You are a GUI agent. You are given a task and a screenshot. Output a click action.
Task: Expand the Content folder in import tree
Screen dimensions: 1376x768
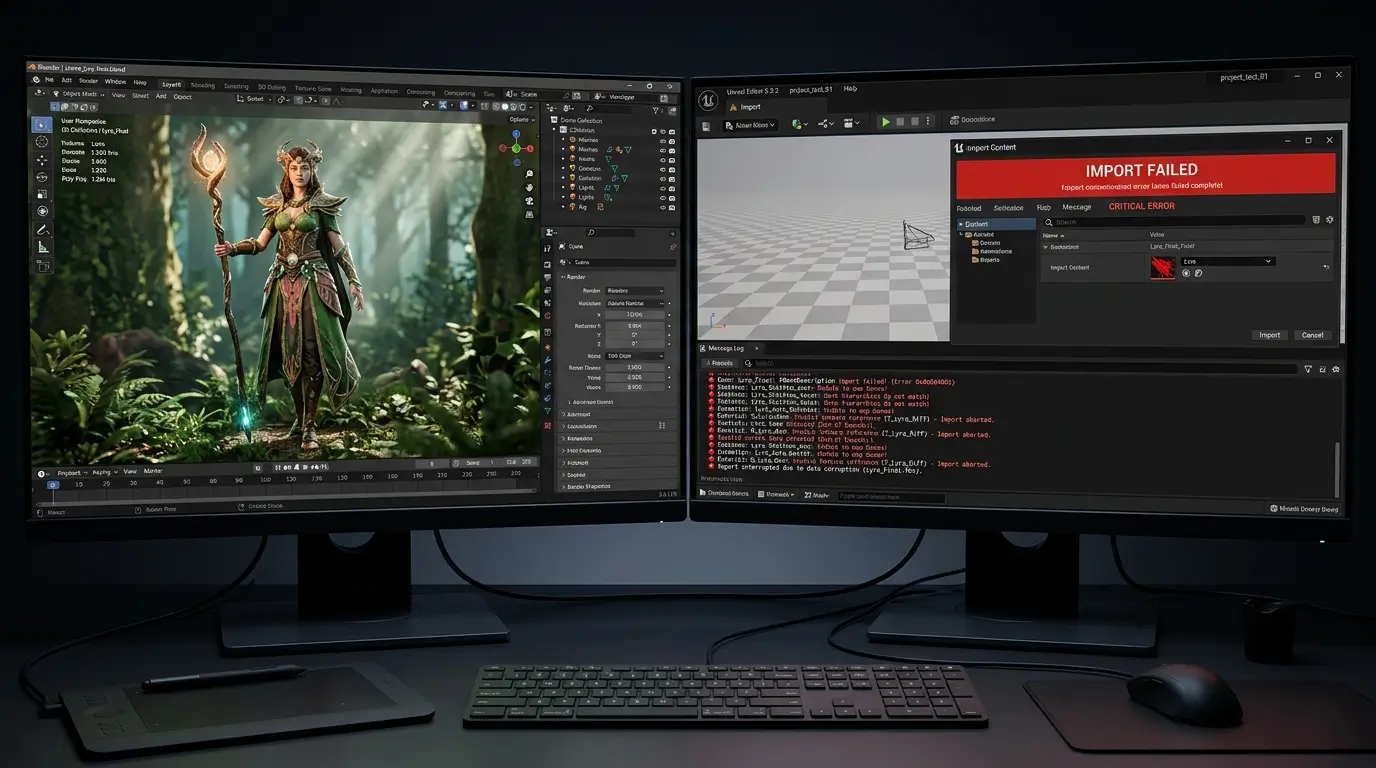coord(961,224)
